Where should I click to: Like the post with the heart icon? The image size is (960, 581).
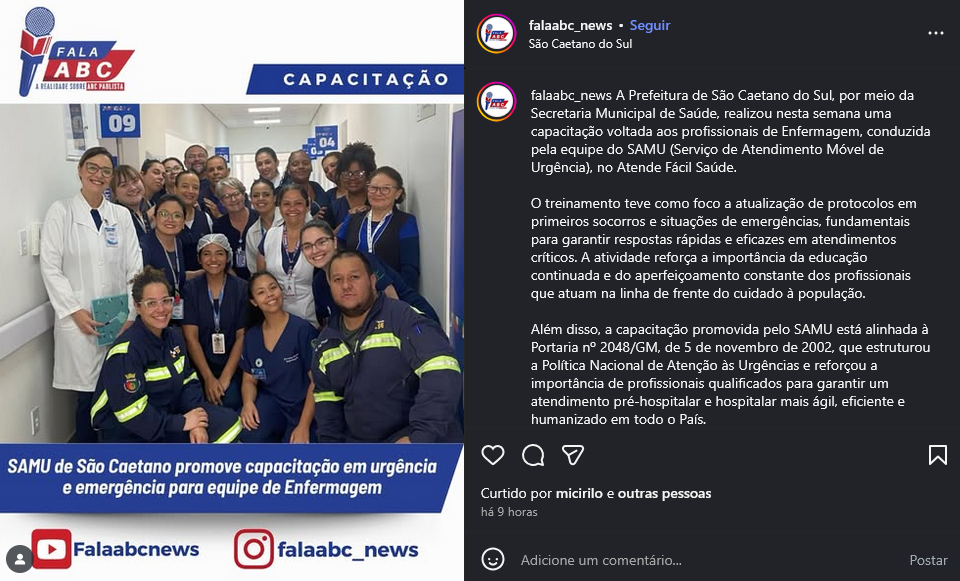point(493,455)
